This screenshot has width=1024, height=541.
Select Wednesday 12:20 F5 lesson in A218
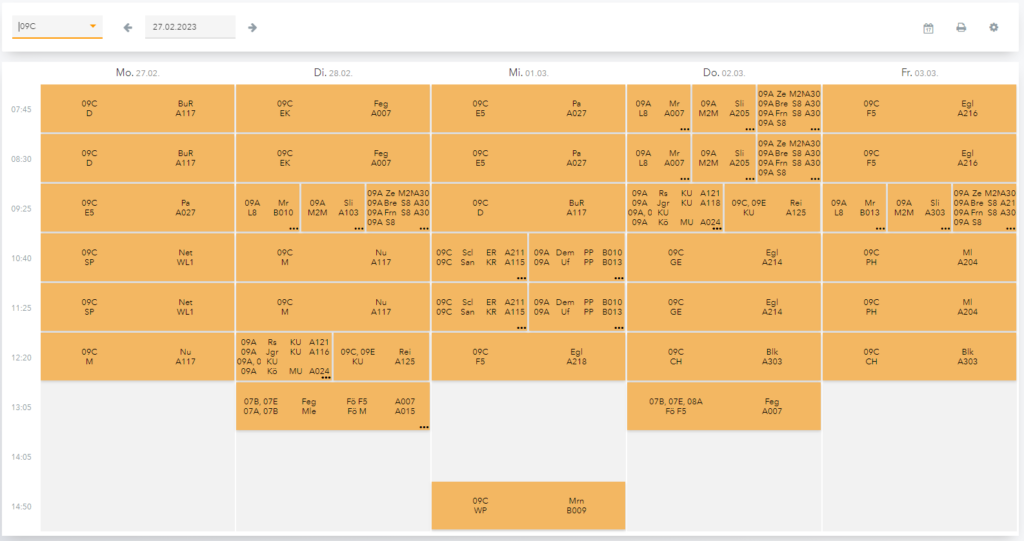528,357
